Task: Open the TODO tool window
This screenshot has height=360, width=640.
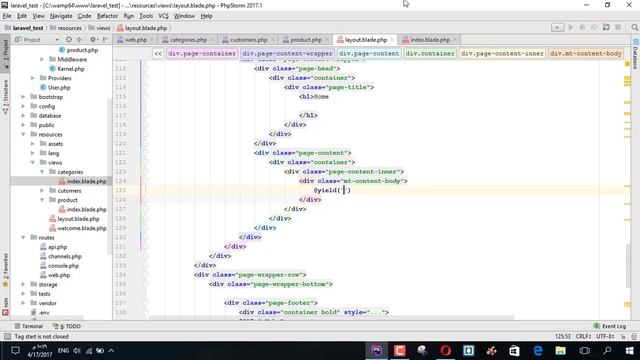Action: 67,326
